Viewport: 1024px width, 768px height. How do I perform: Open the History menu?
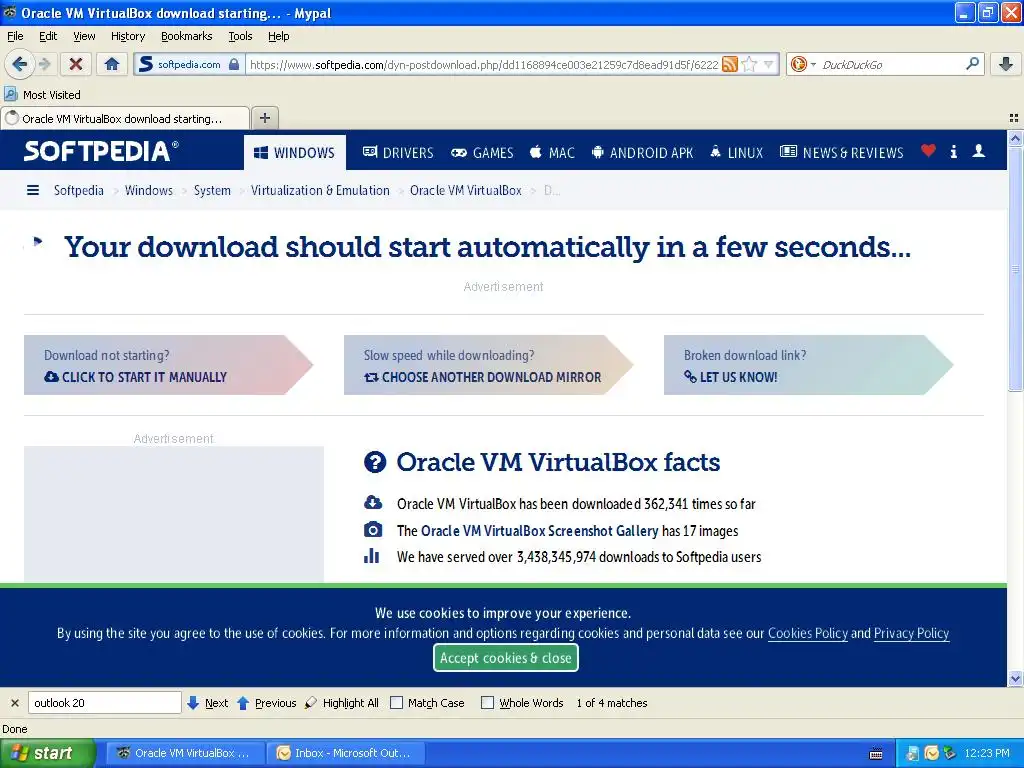(128, 36)
